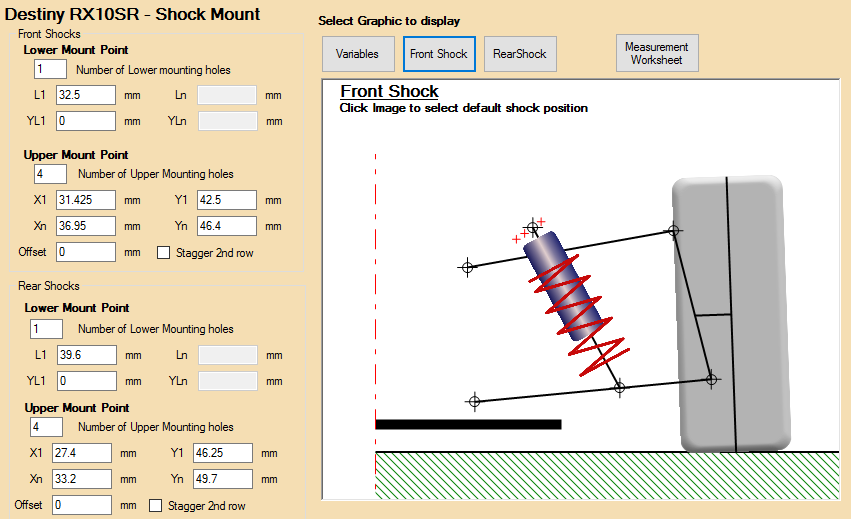
Task: Edit front Yn field 46.4
Action: click(x=227, y=226)
